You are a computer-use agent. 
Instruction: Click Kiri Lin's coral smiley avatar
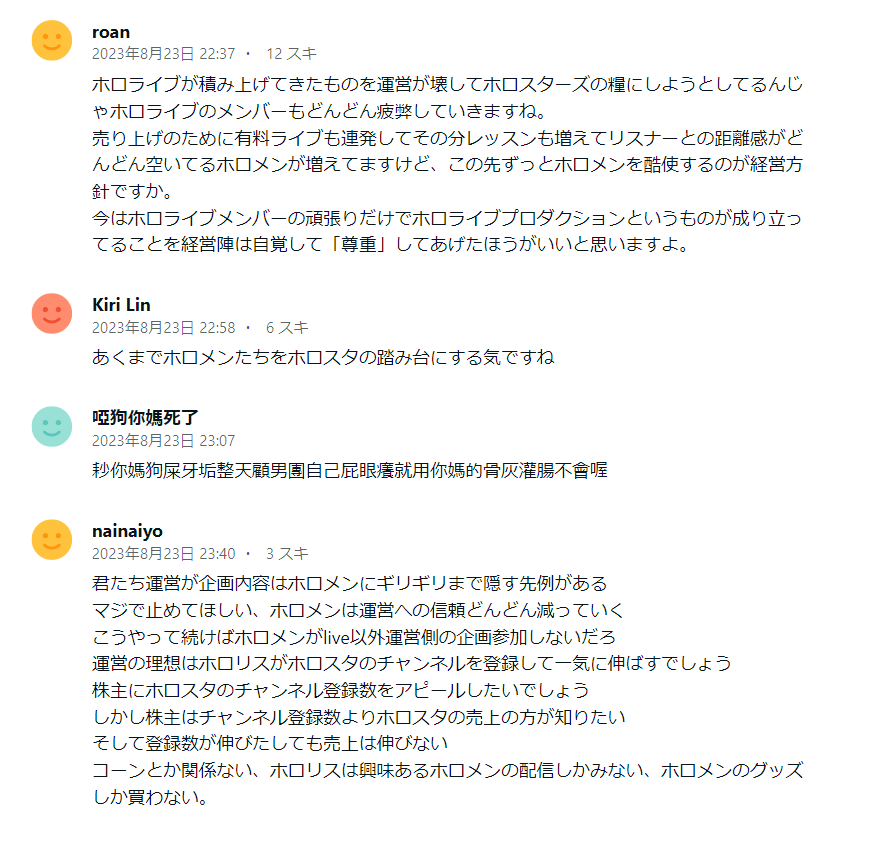[x=52, y=313]
